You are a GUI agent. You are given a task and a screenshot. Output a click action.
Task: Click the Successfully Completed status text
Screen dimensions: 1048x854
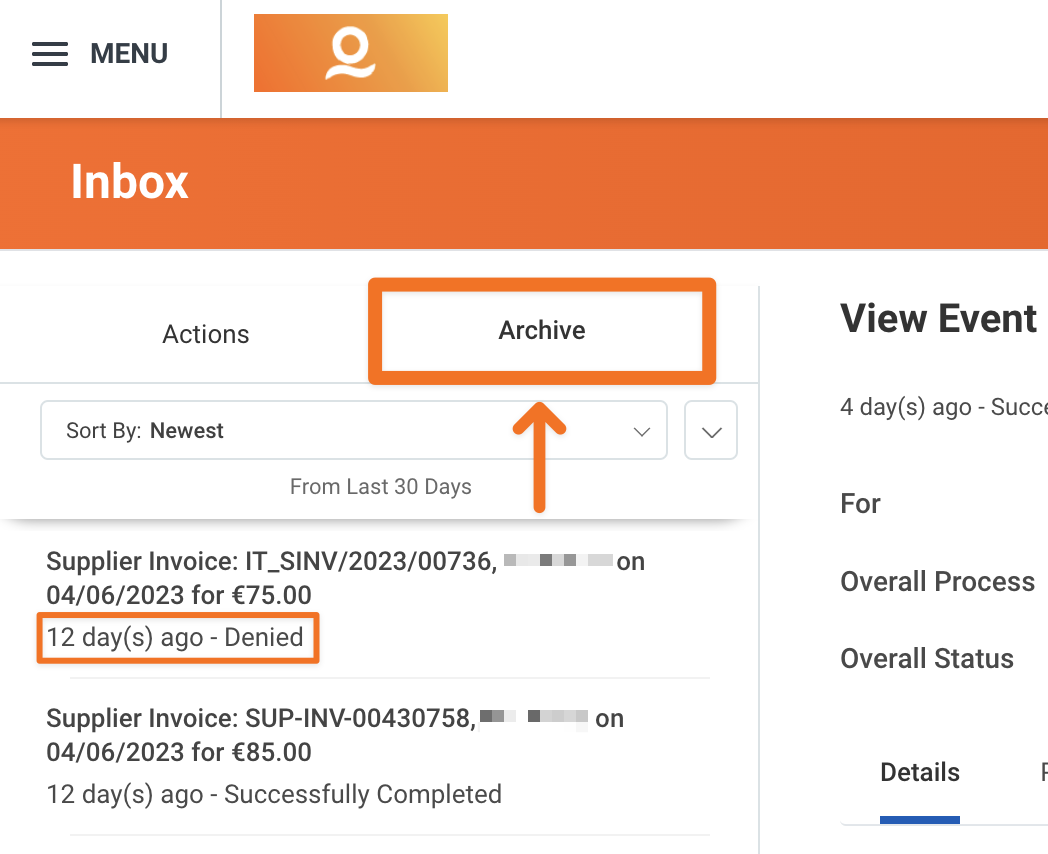click(272, 794)
